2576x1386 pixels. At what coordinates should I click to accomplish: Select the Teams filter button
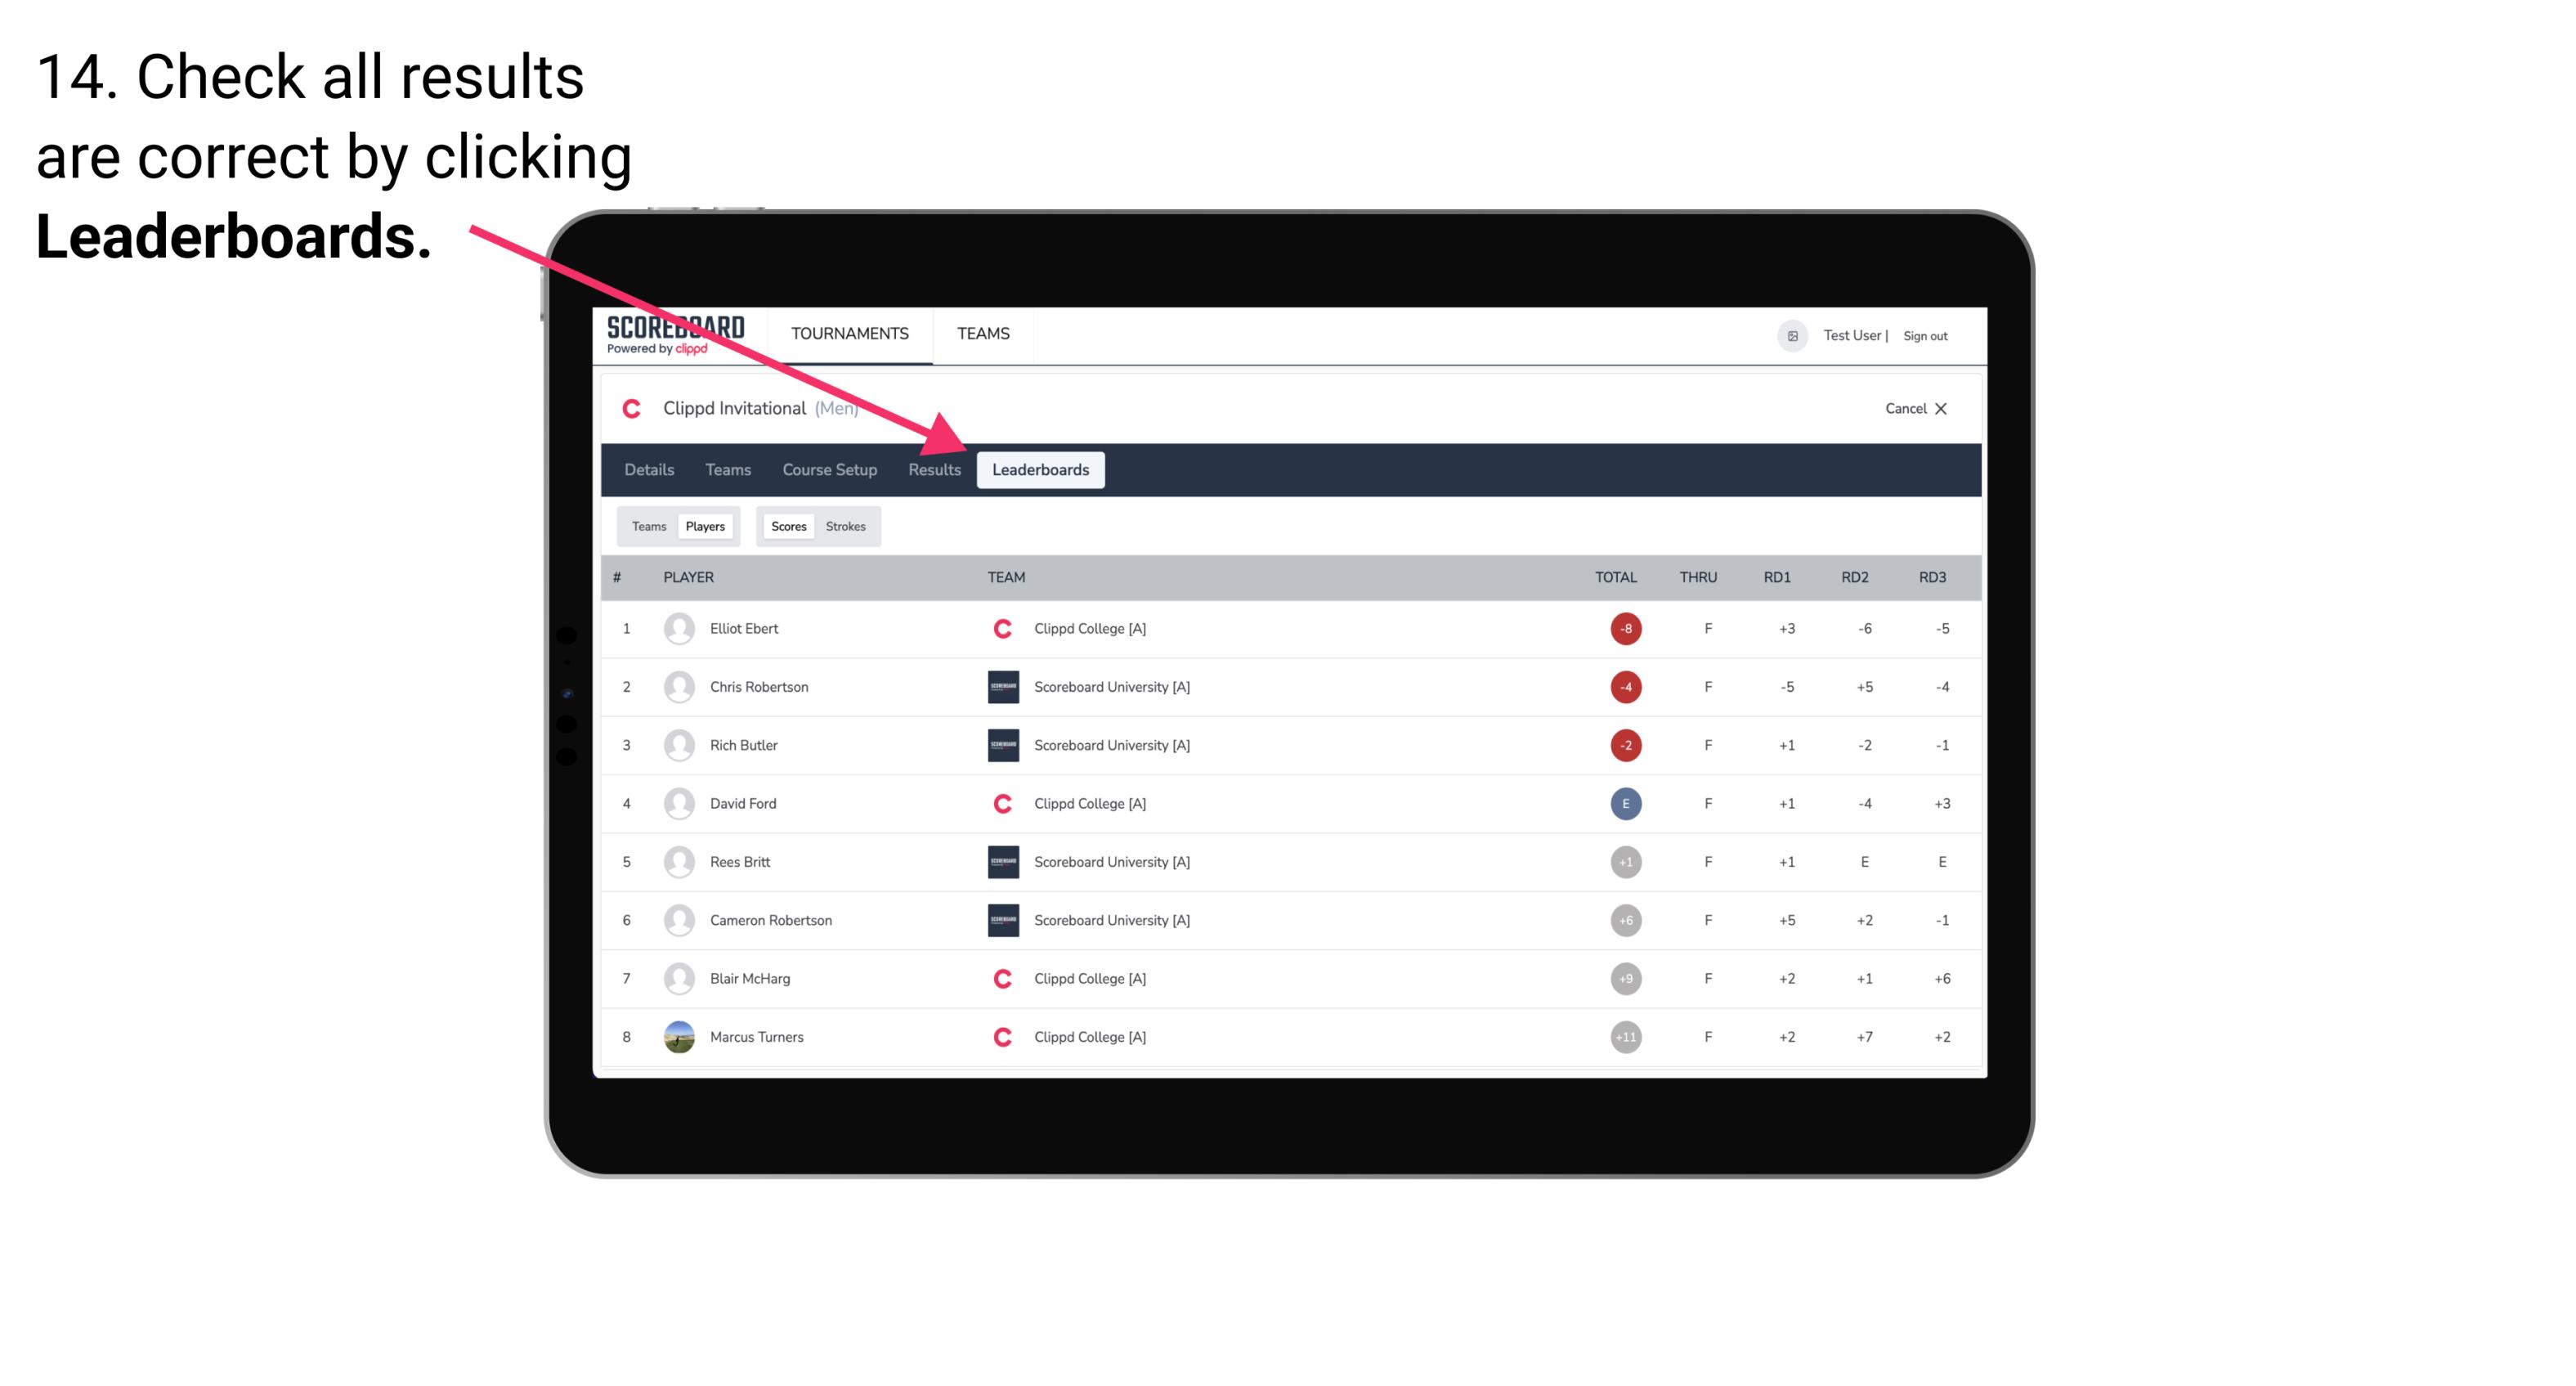click(647, 526)
